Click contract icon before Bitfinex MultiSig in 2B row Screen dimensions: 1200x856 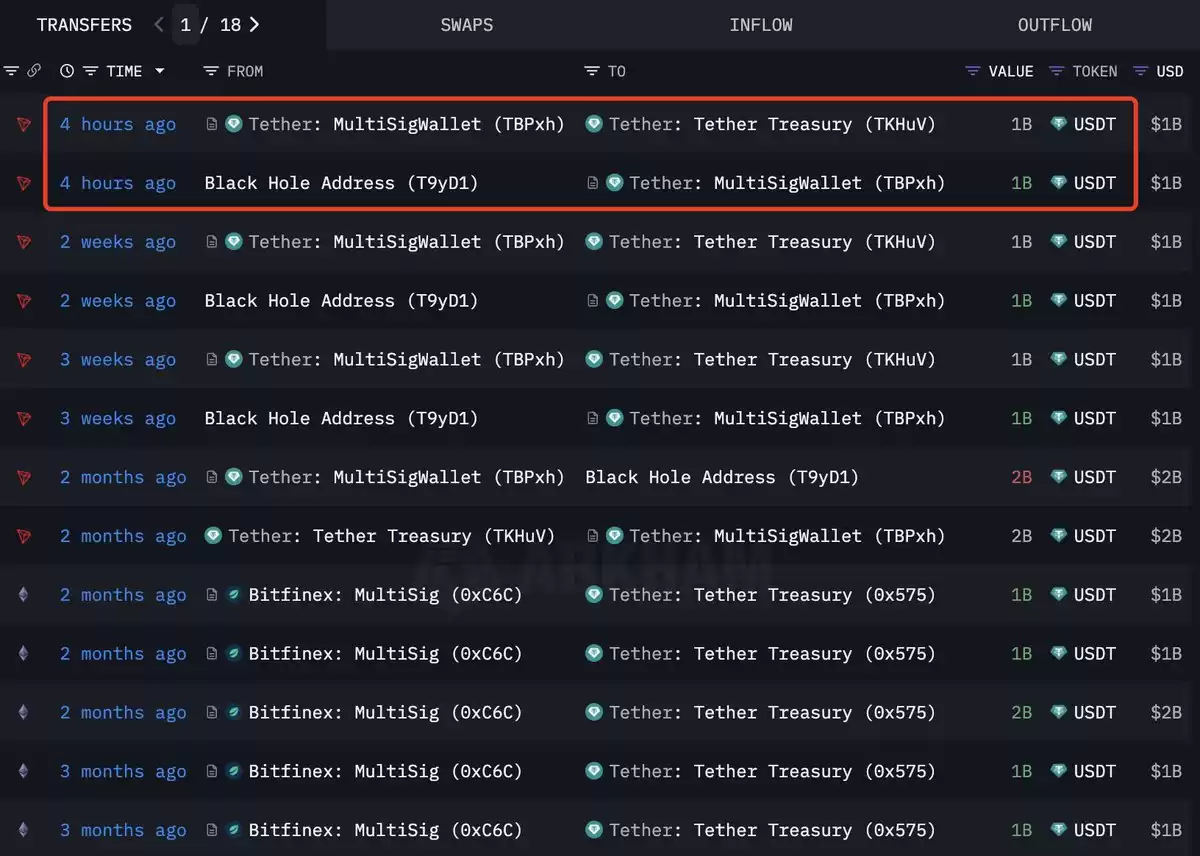coord(212,713)
